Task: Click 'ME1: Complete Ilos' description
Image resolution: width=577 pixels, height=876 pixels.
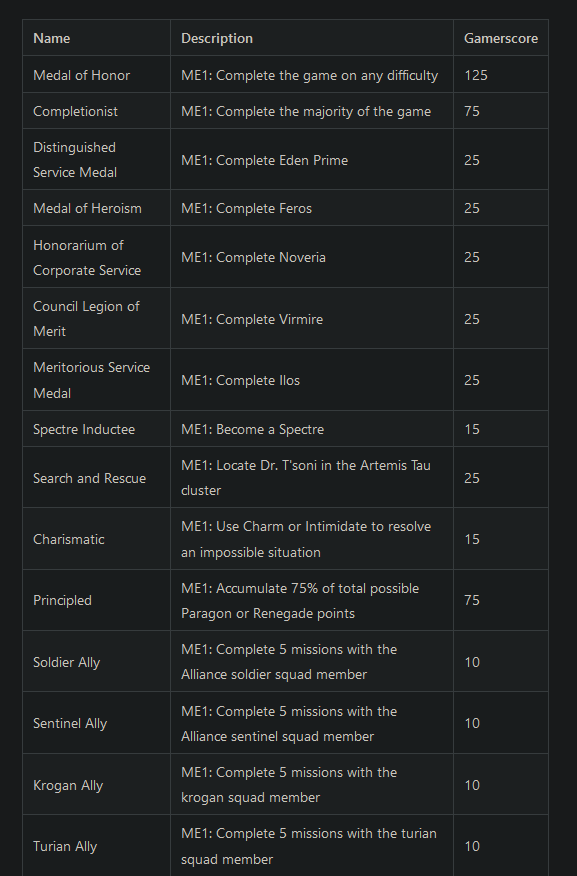Action: click(240, 380)
